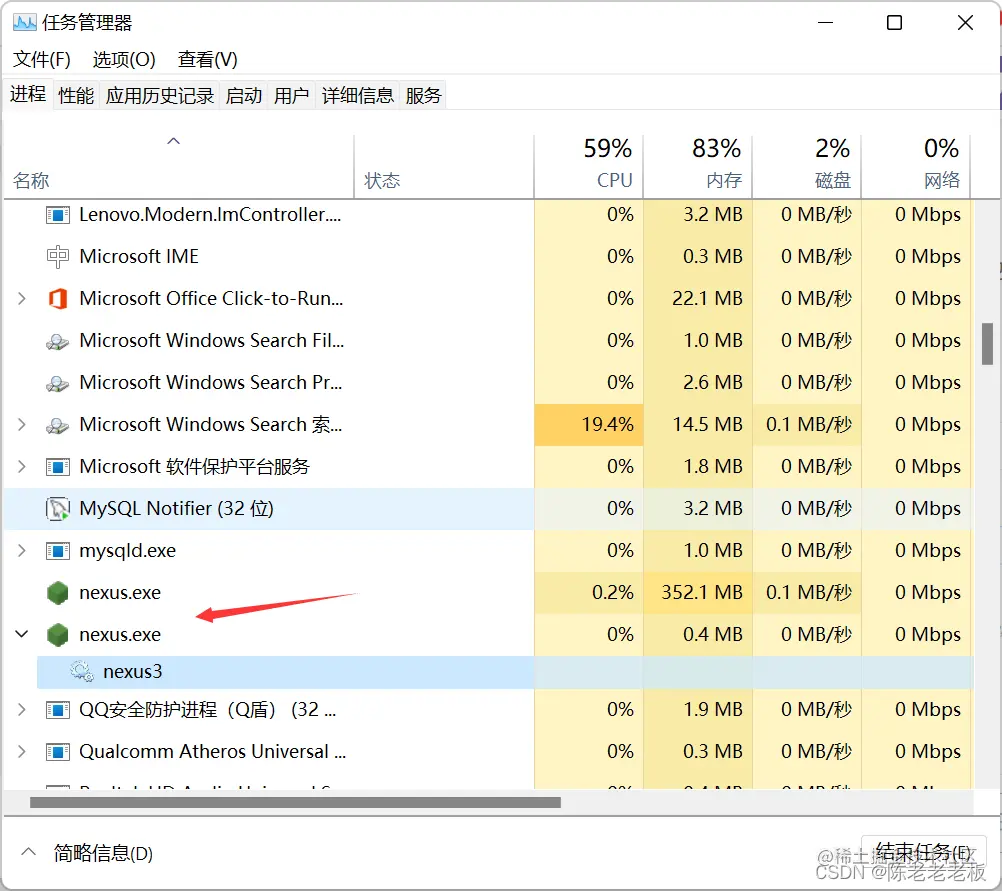Click the 352.1 MB memory value cell
The width and height of the screenshot is (1002, 891).
698,593
